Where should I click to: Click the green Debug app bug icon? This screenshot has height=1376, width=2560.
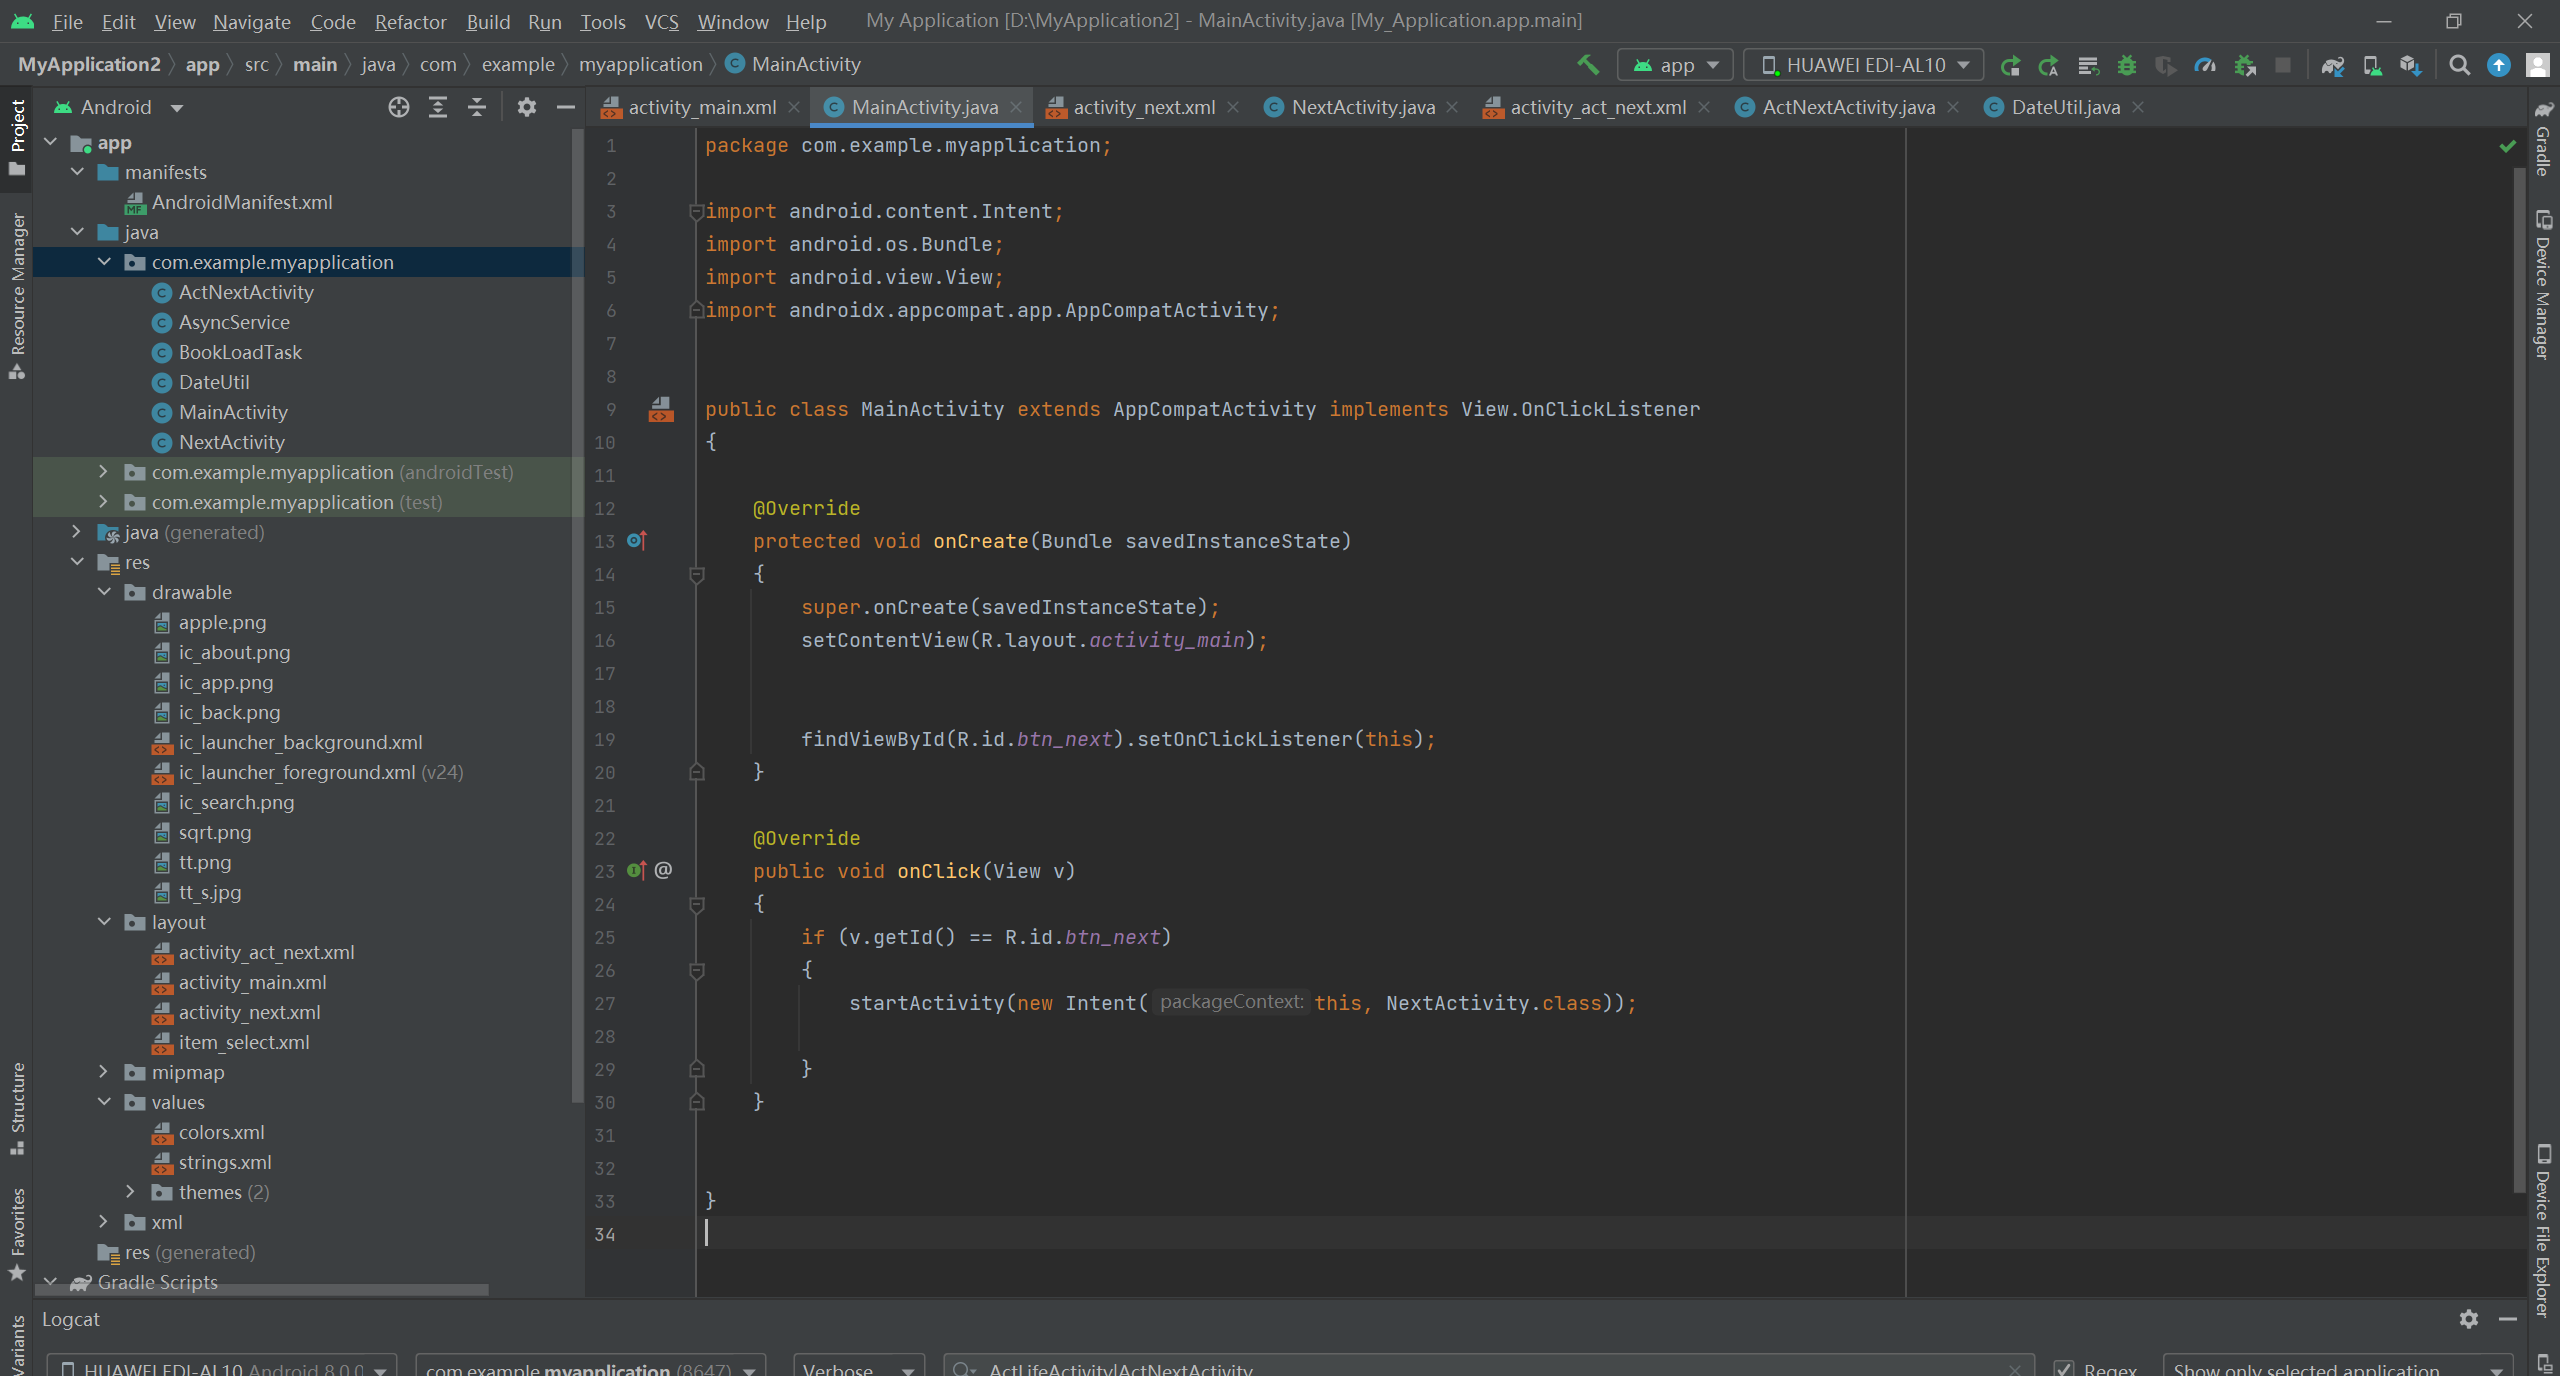2127,65
